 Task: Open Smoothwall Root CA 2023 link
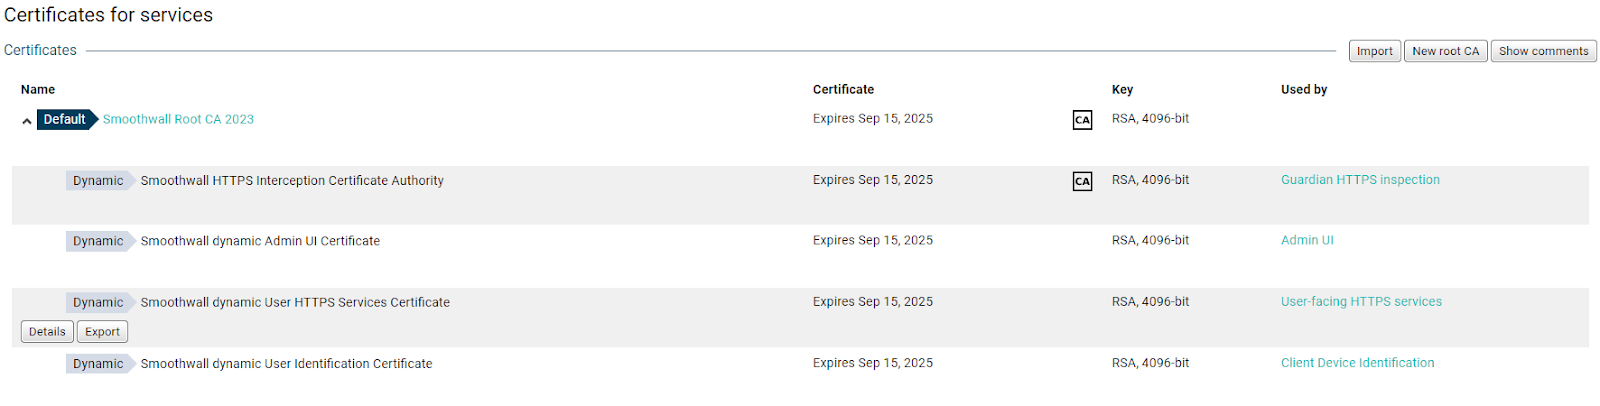178,119
